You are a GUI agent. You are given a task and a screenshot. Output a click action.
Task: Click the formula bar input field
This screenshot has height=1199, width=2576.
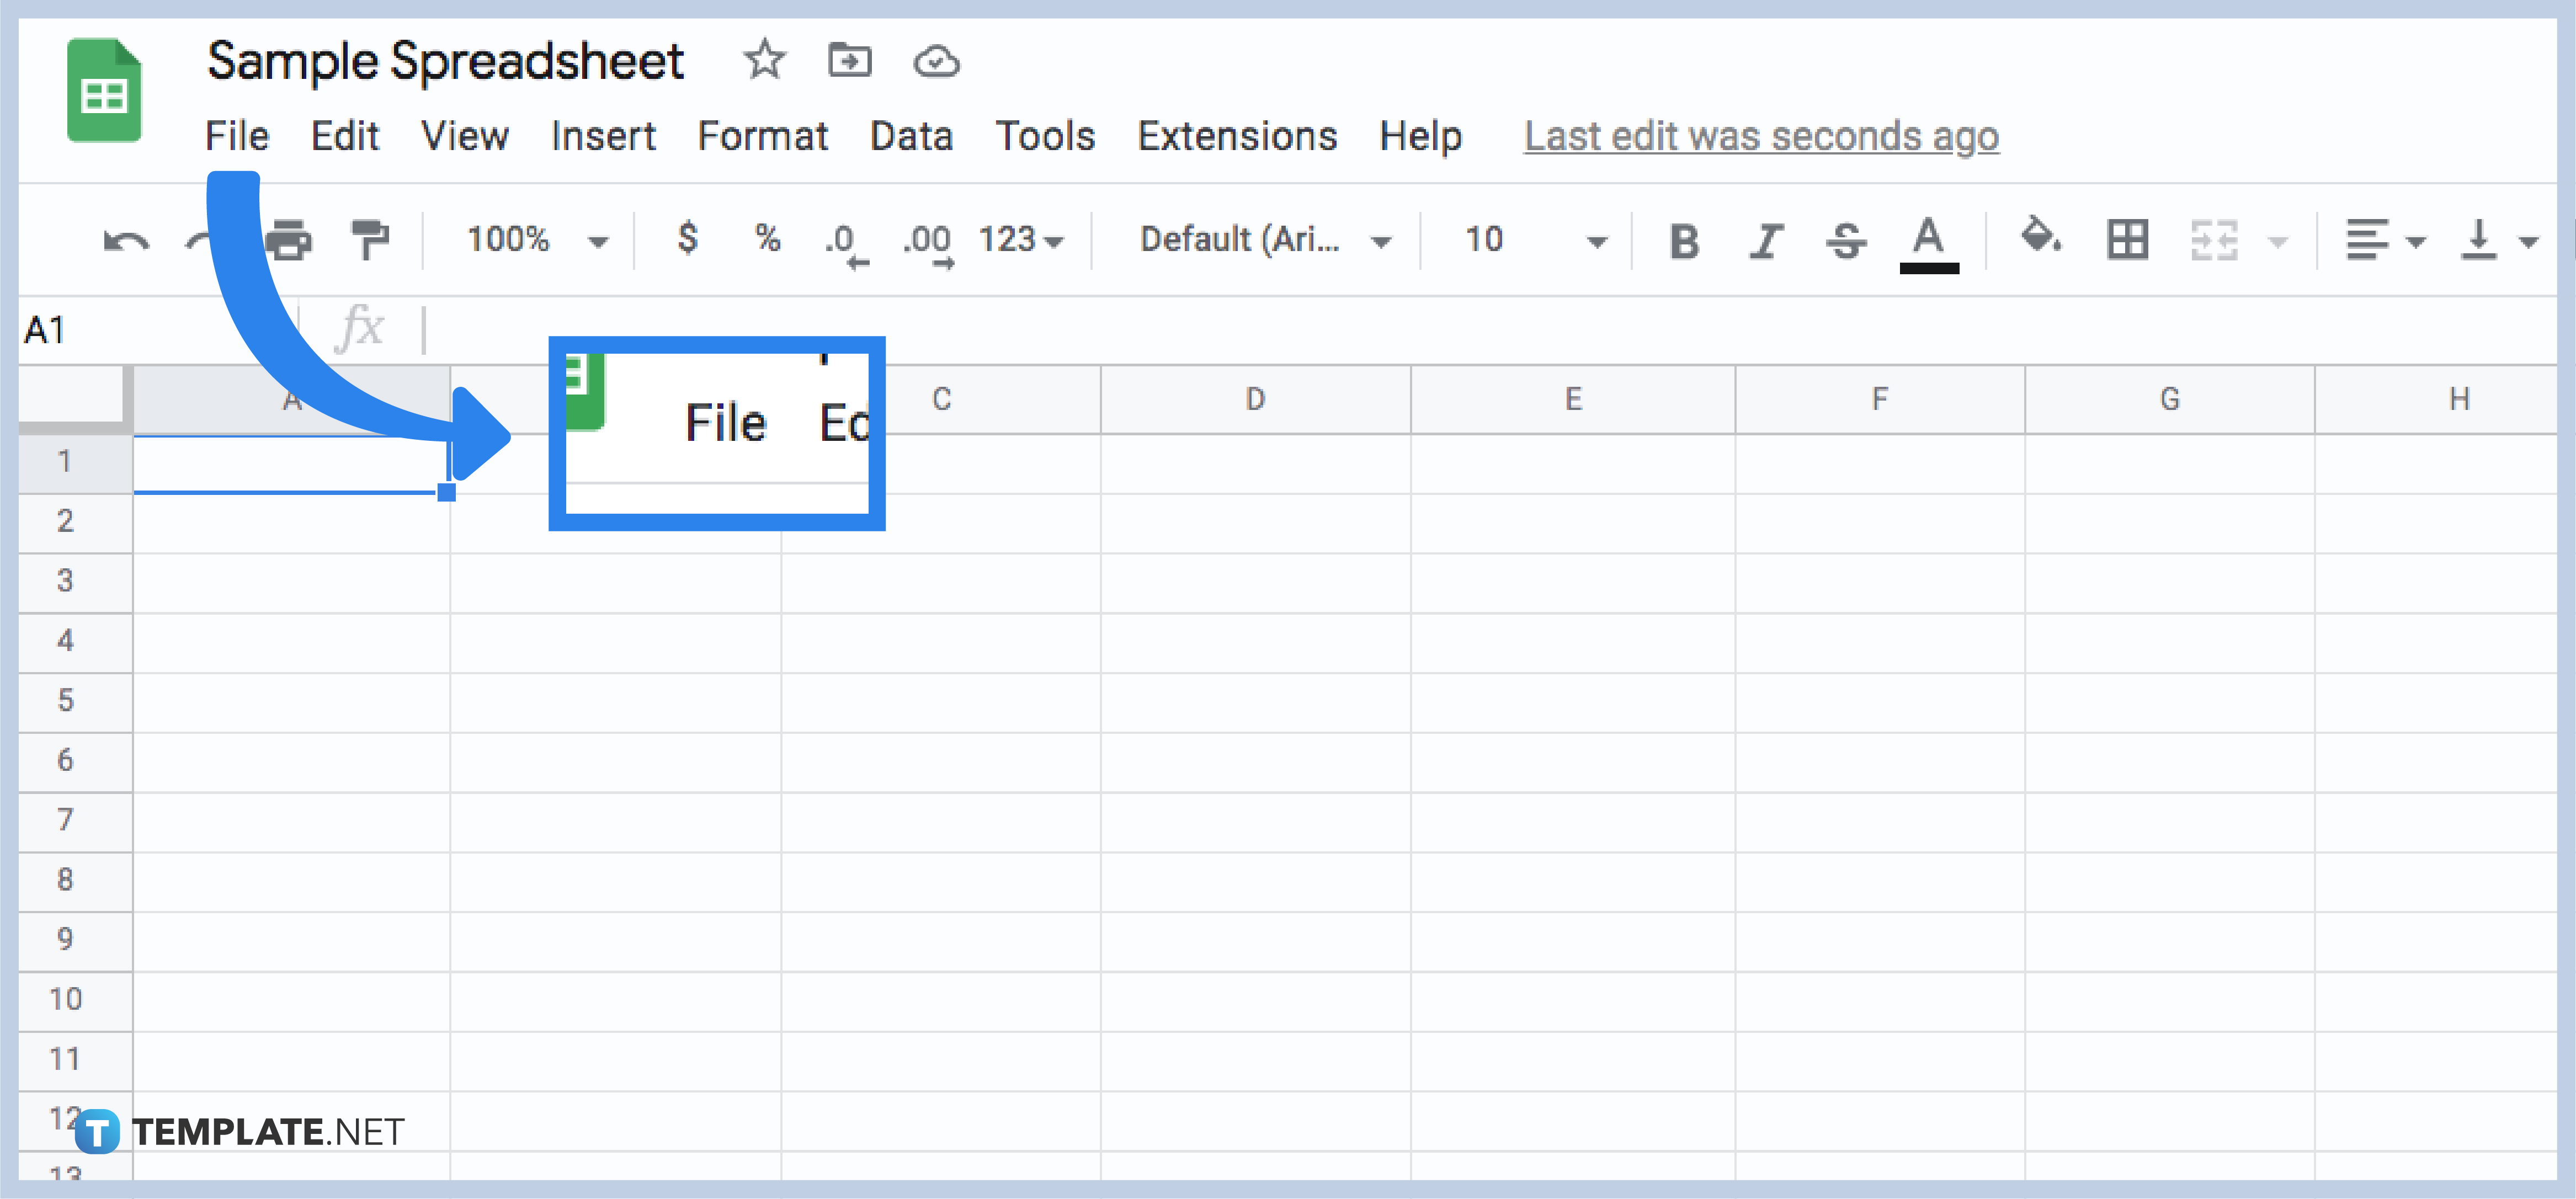(700, 327)
